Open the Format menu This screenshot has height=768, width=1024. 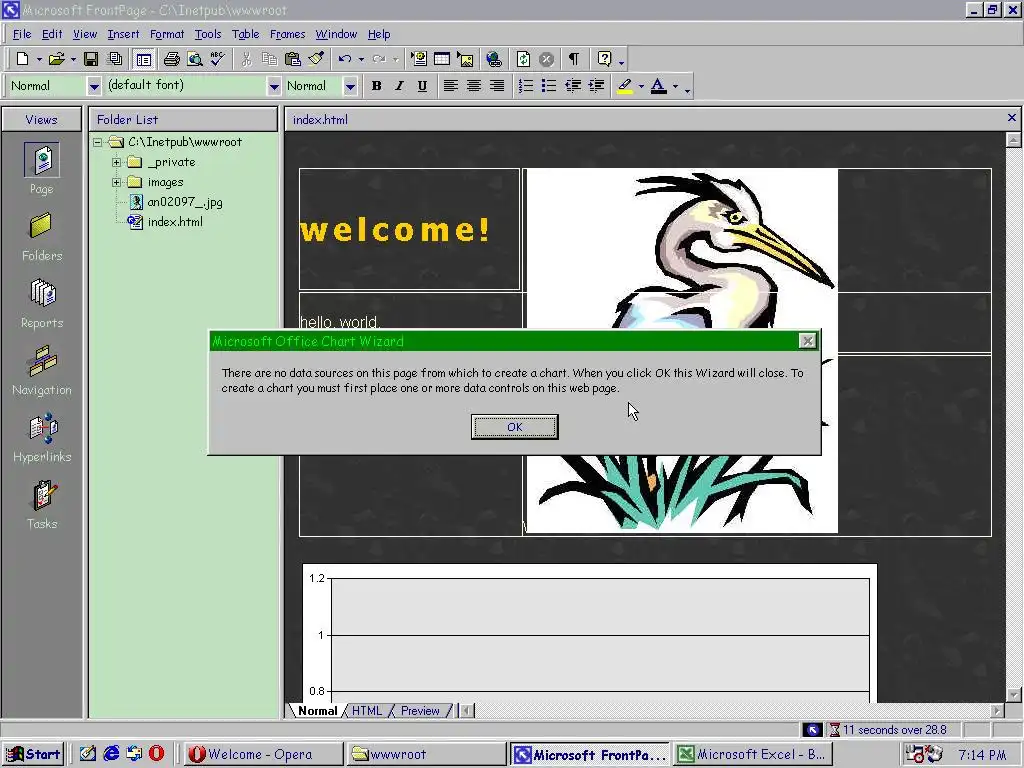[x=167, y=34]
